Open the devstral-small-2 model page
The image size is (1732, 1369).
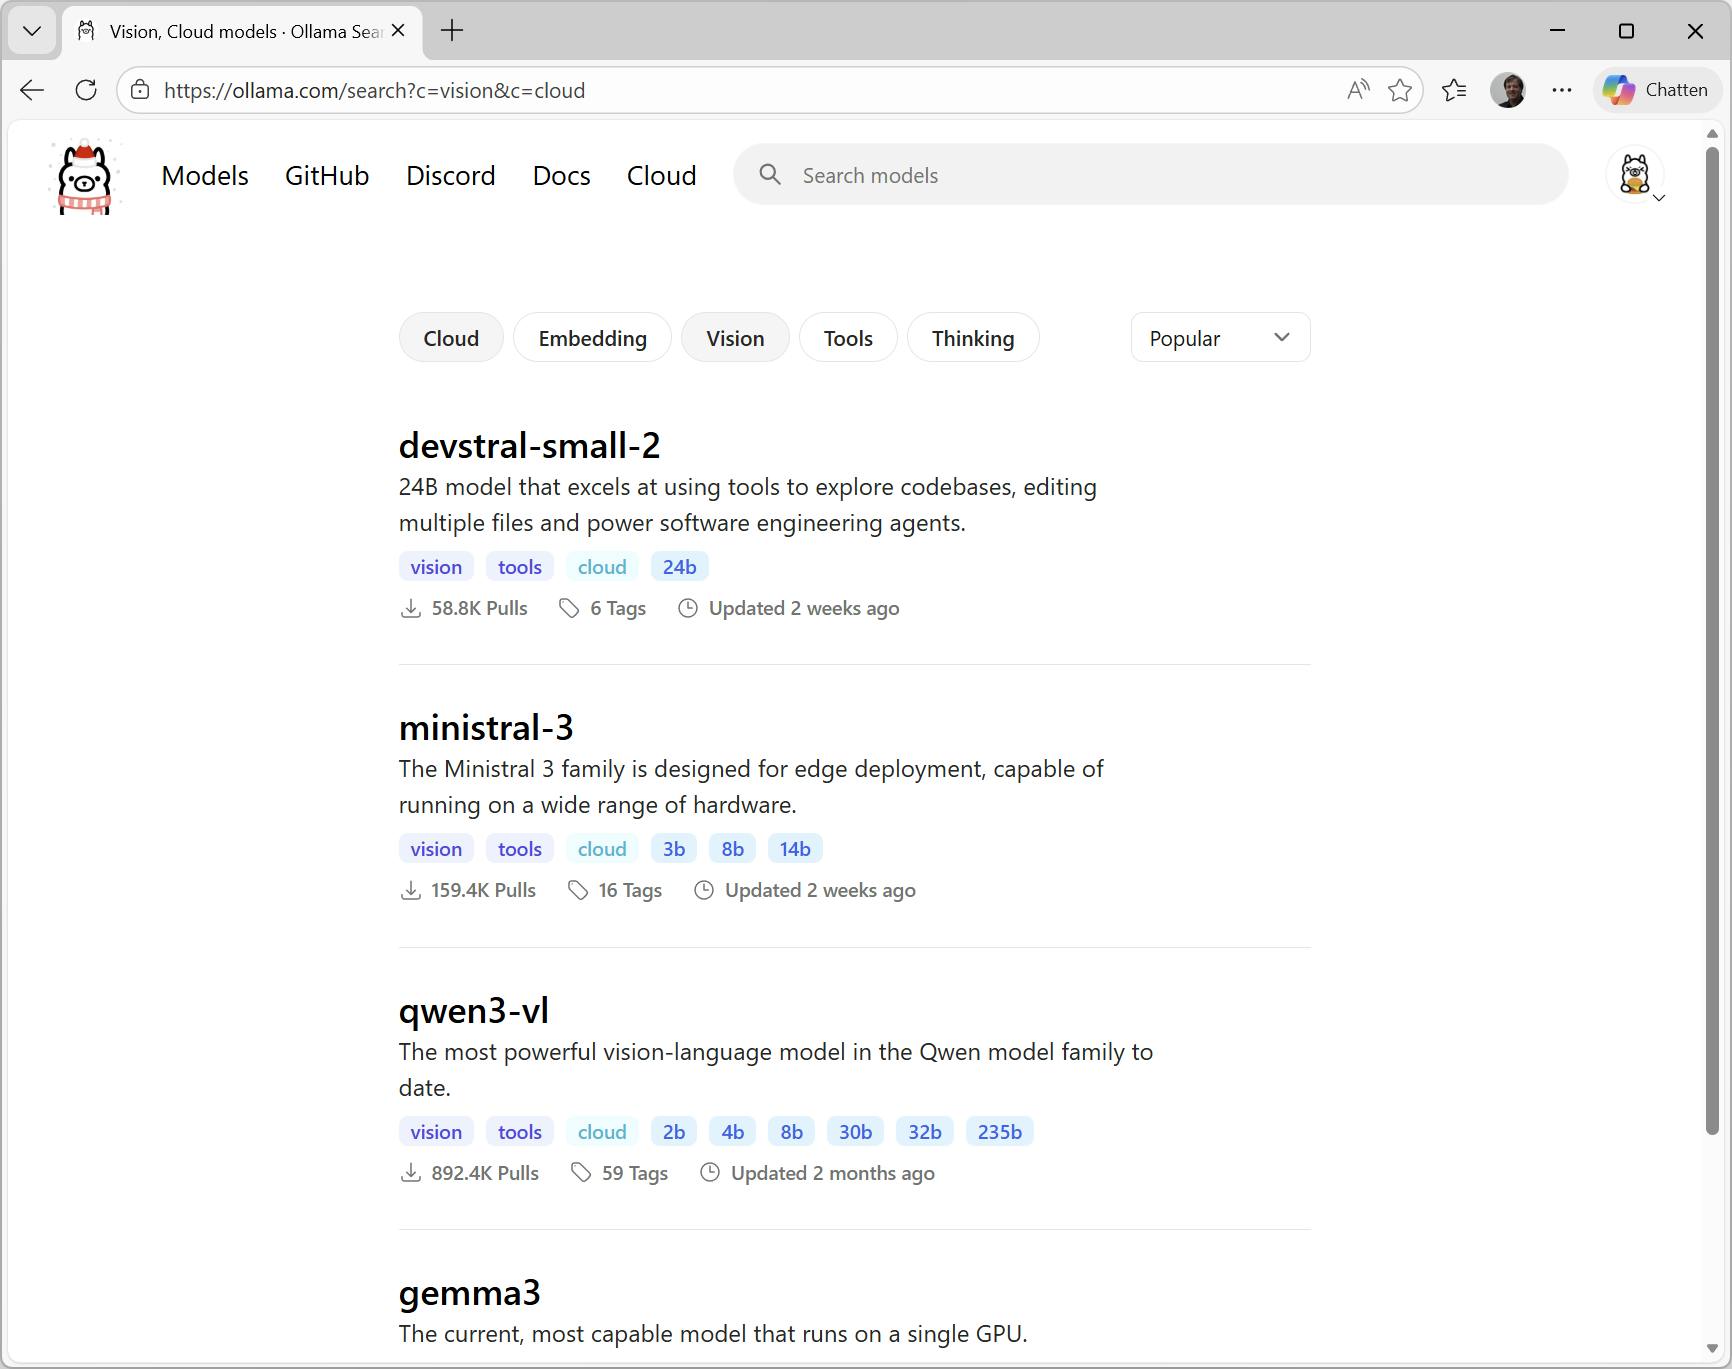530,446
